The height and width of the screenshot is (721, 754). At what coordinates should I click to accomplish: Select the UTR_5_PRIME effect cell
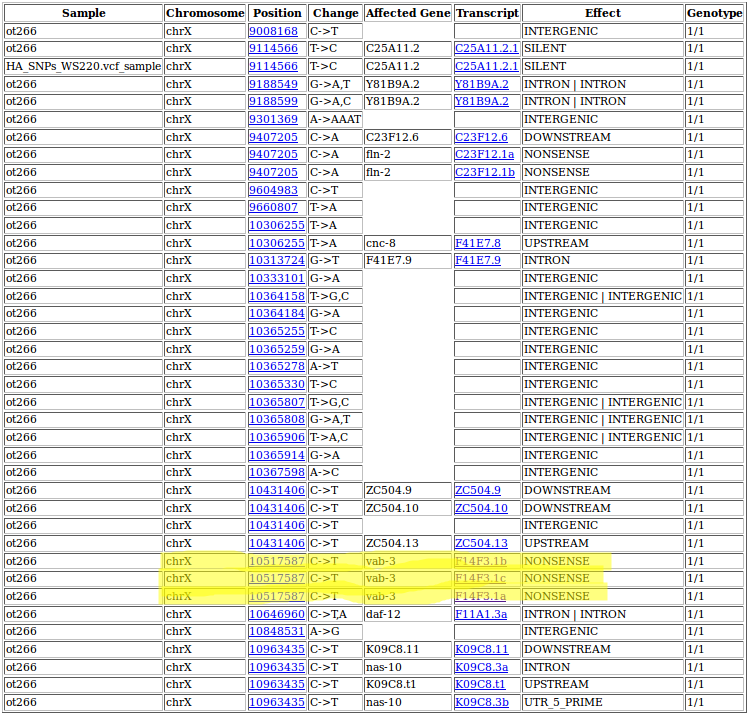[603, 701]
